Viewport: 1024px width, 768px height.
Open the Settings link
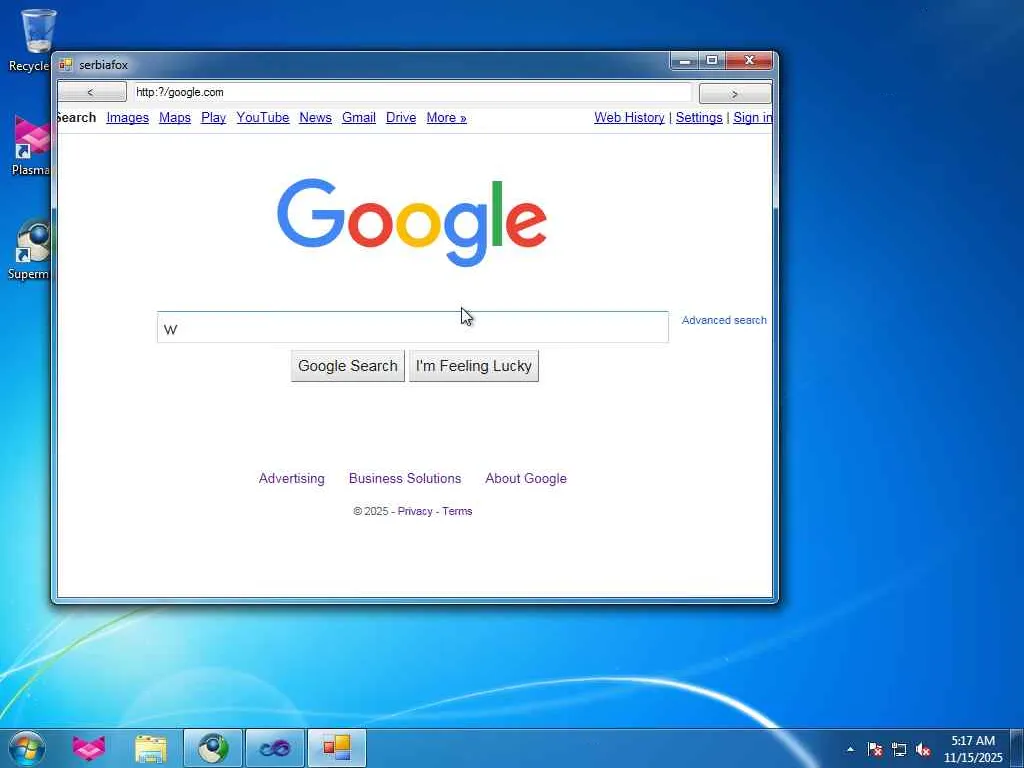point(699,118)
